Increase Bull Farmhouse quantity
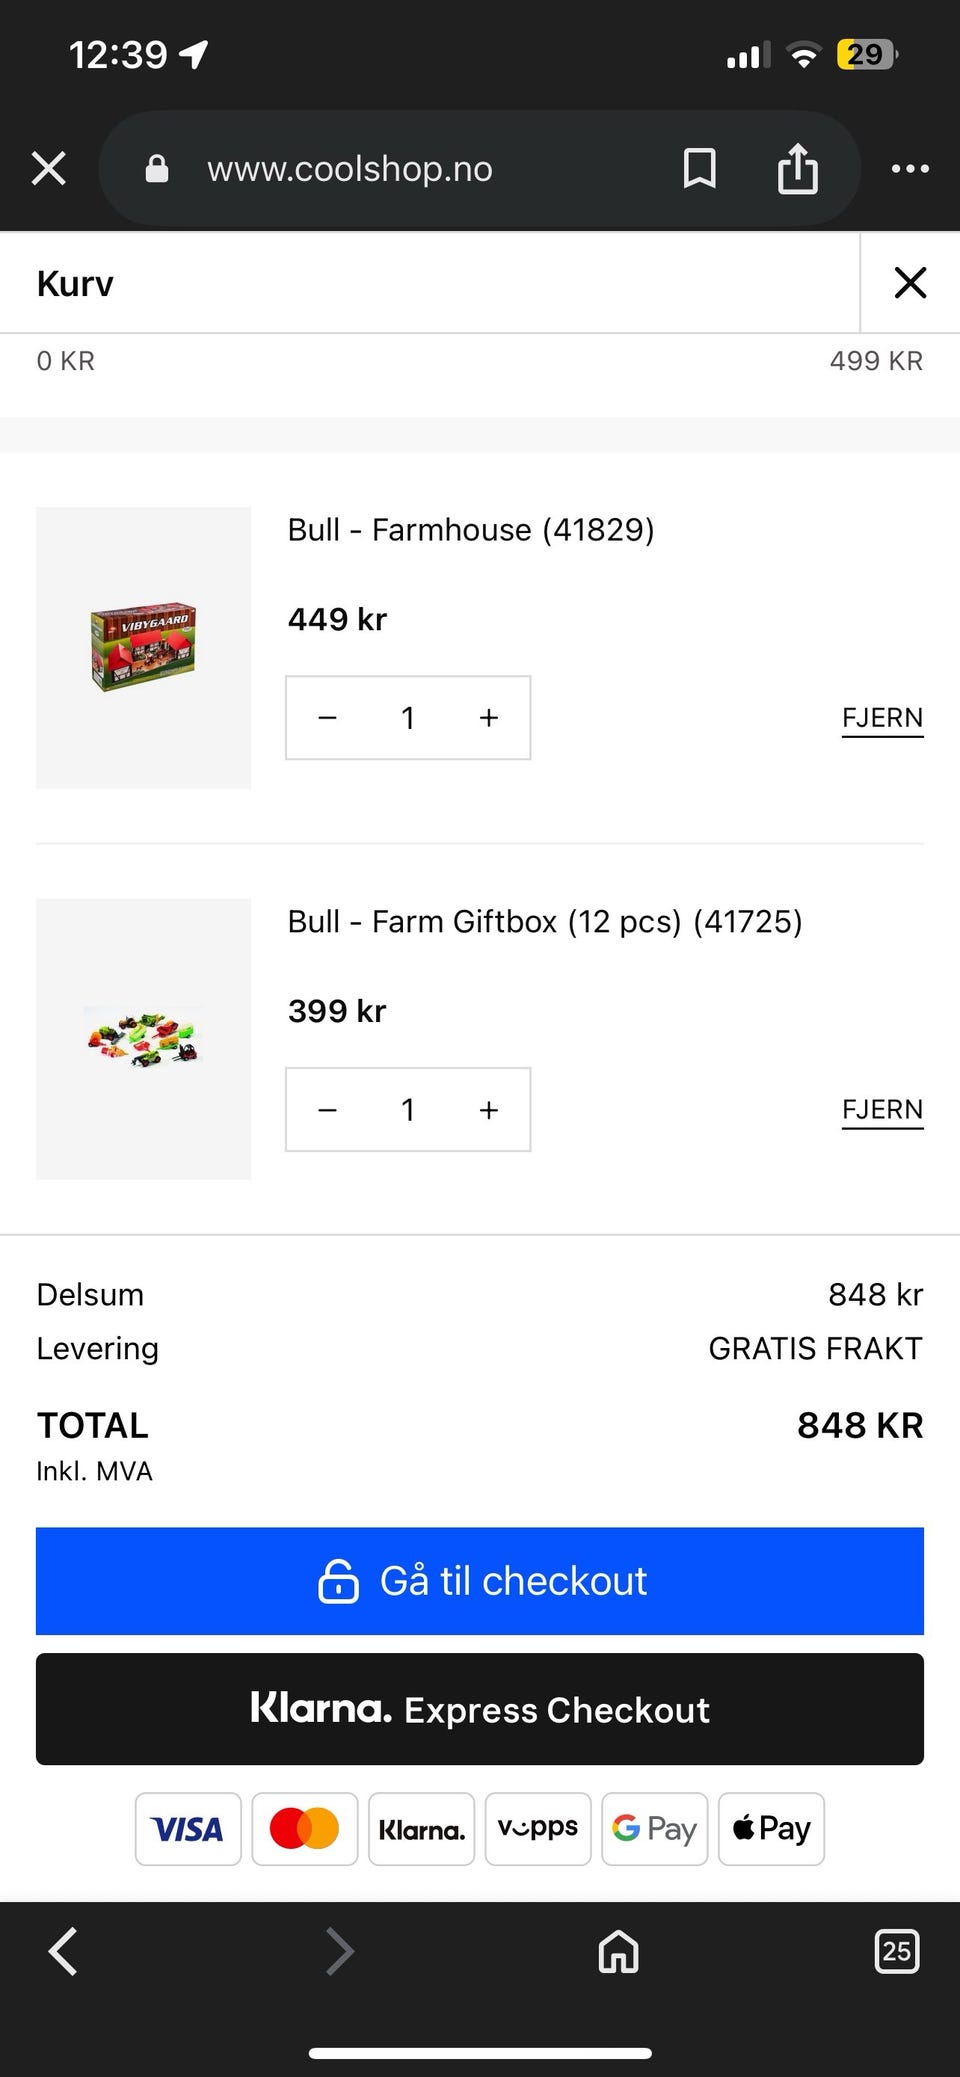 [x=489, y=718]
